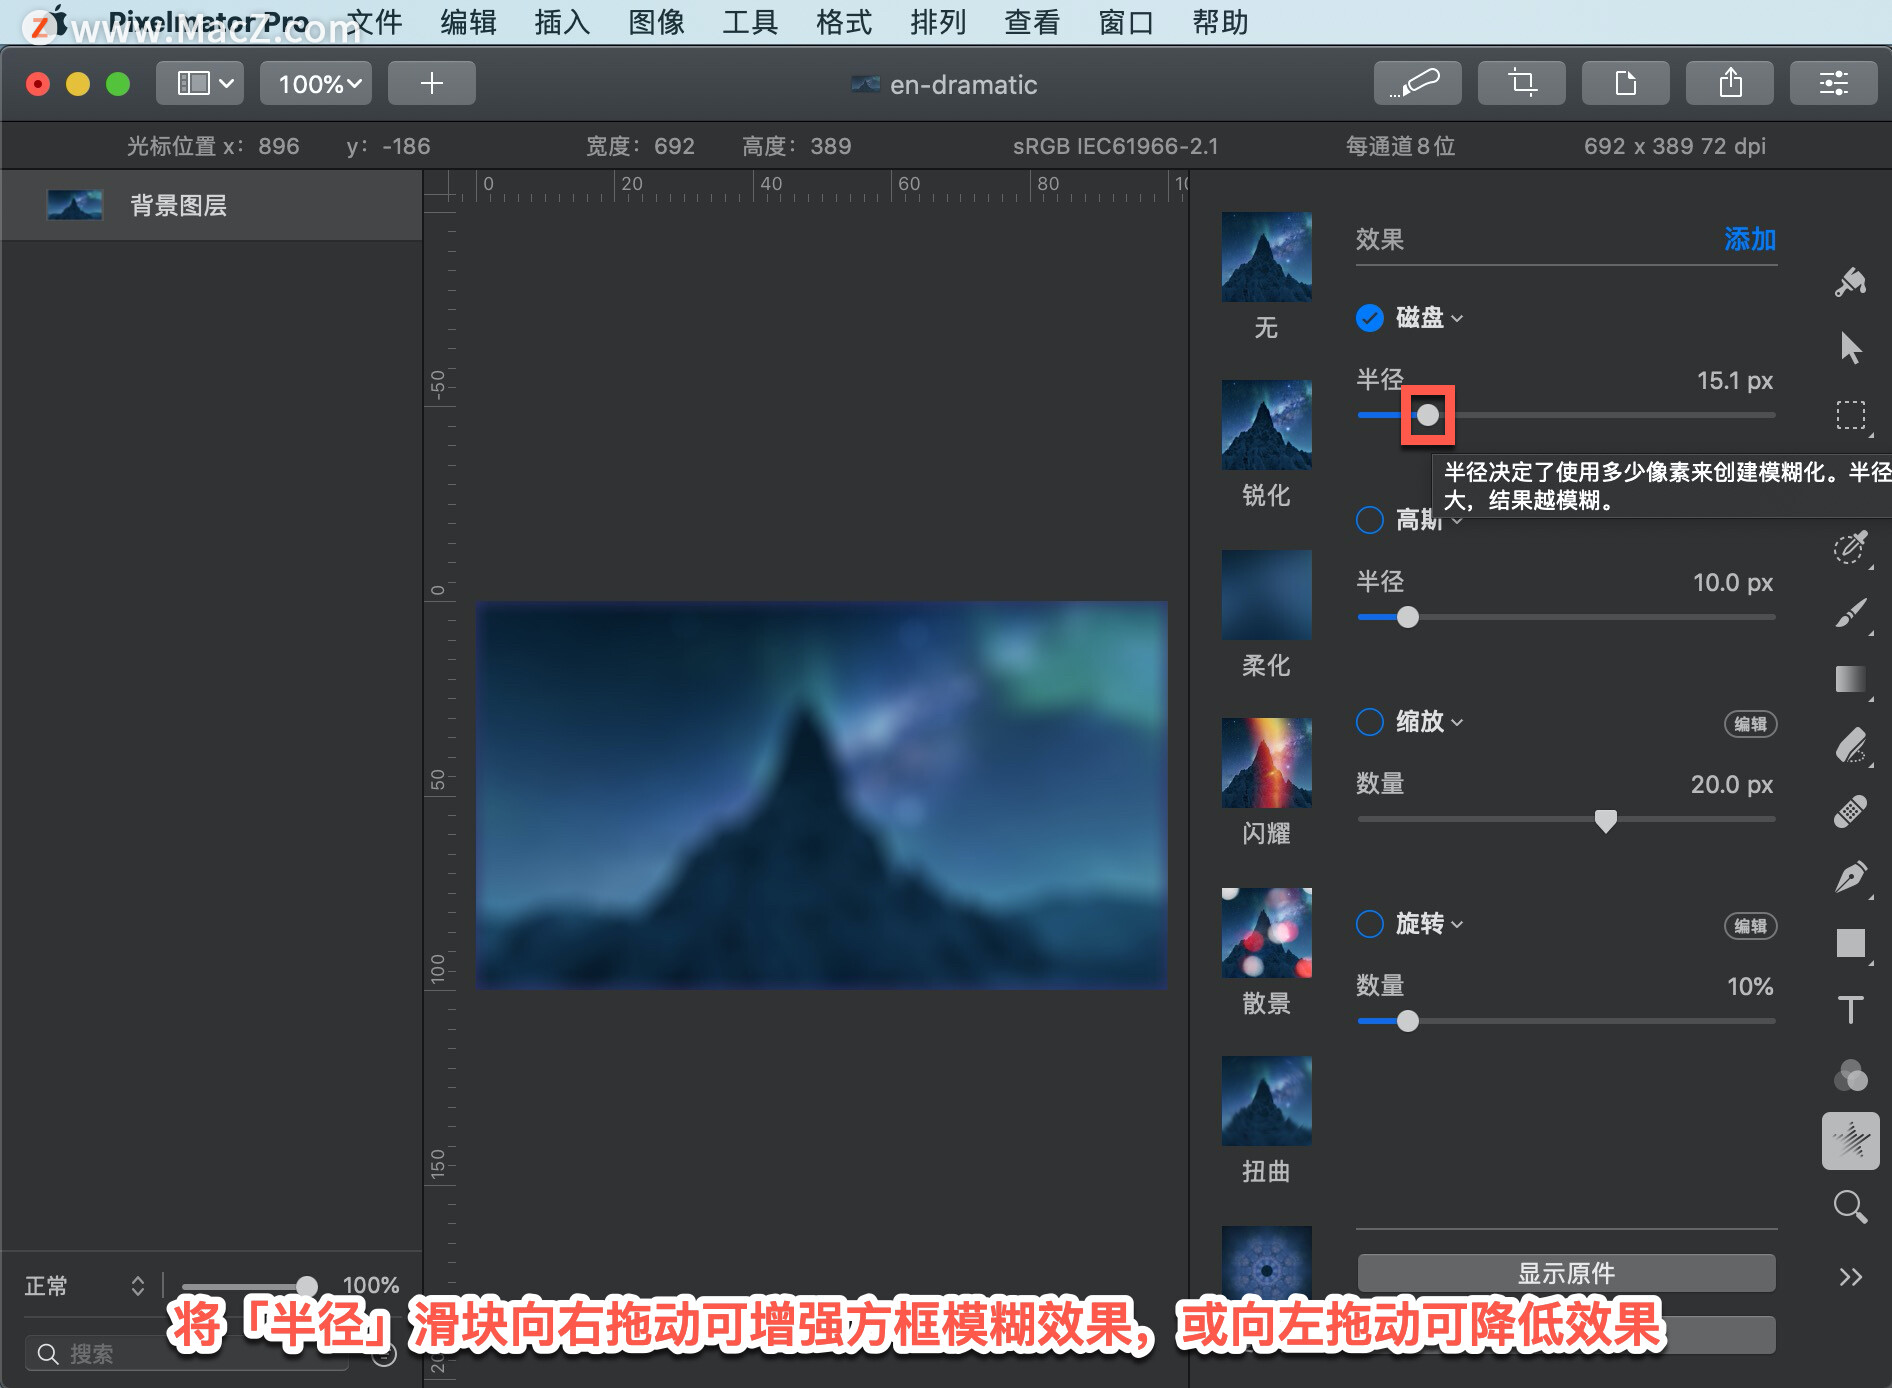Select the Repair bandage tool
Screen dimensions: 1892x1388
click(x=1850, y=811)
